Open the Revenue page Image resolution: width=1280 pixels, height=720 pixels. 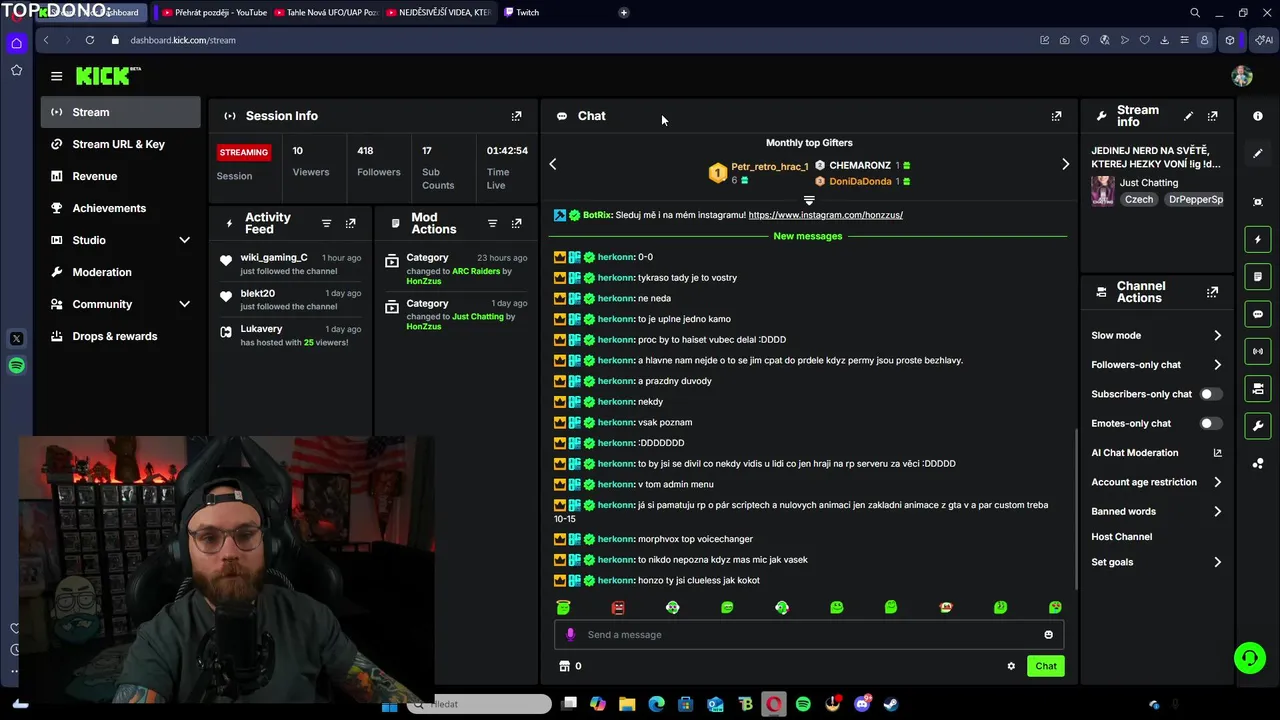tap(121, 176)
